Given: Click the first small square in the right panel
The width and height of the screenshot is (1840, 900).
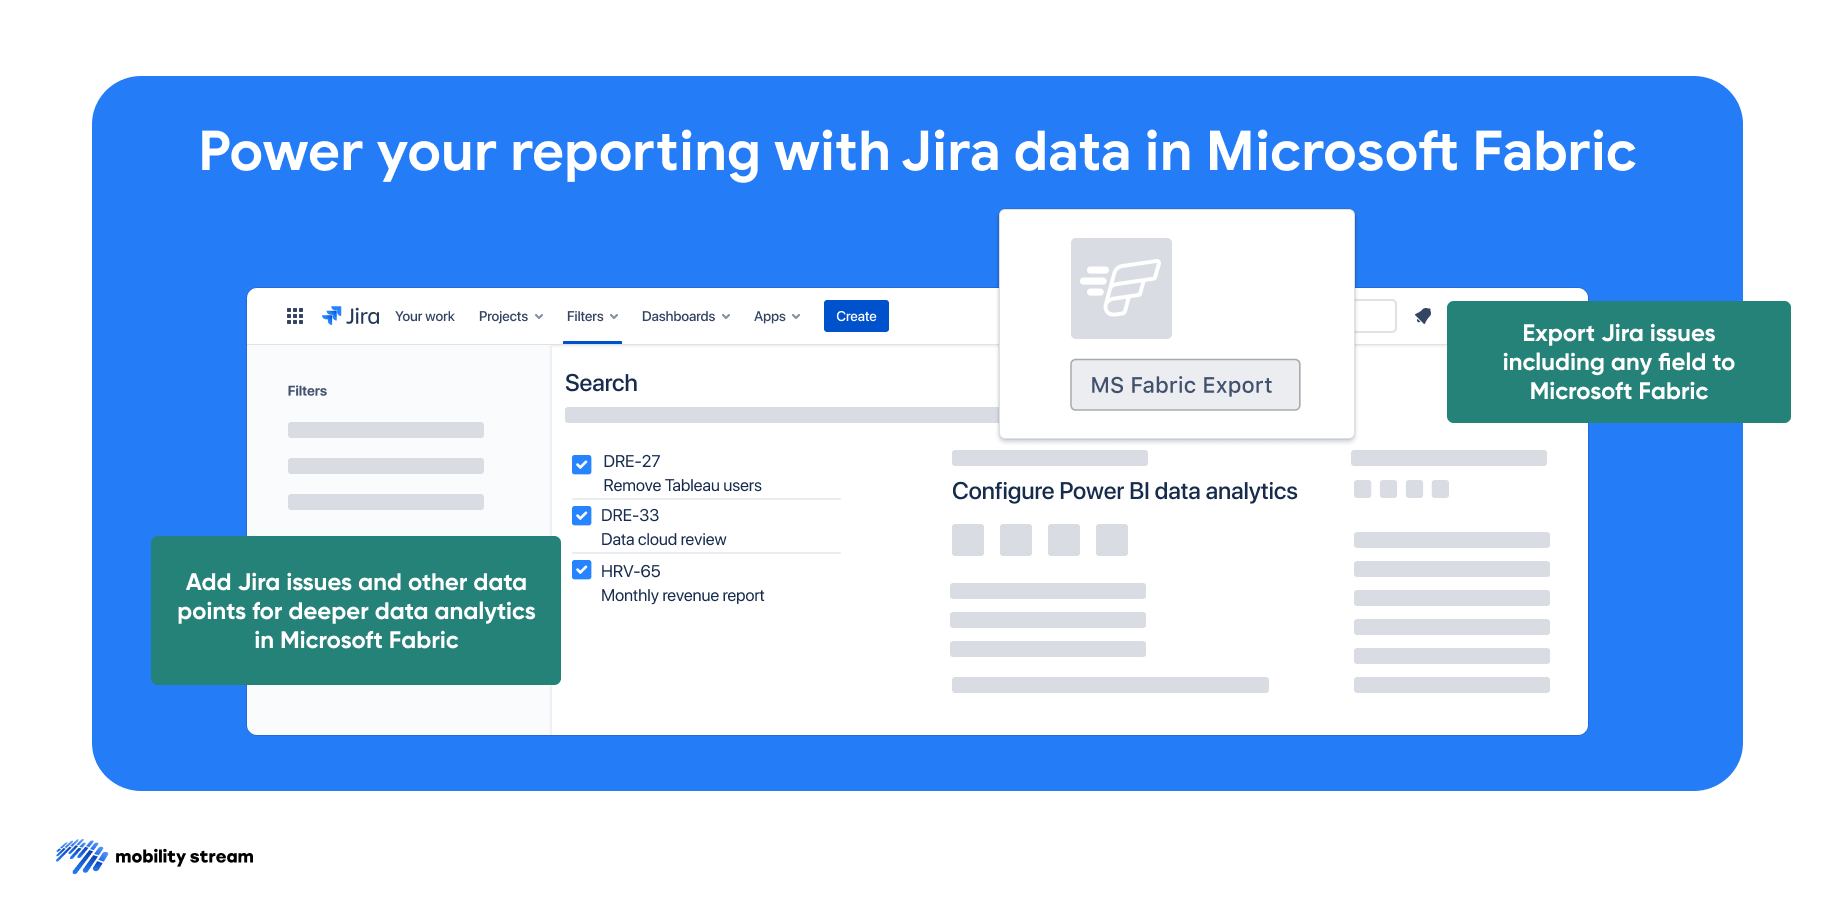Looking at the screenshot, I should (x=1362, y=489).
